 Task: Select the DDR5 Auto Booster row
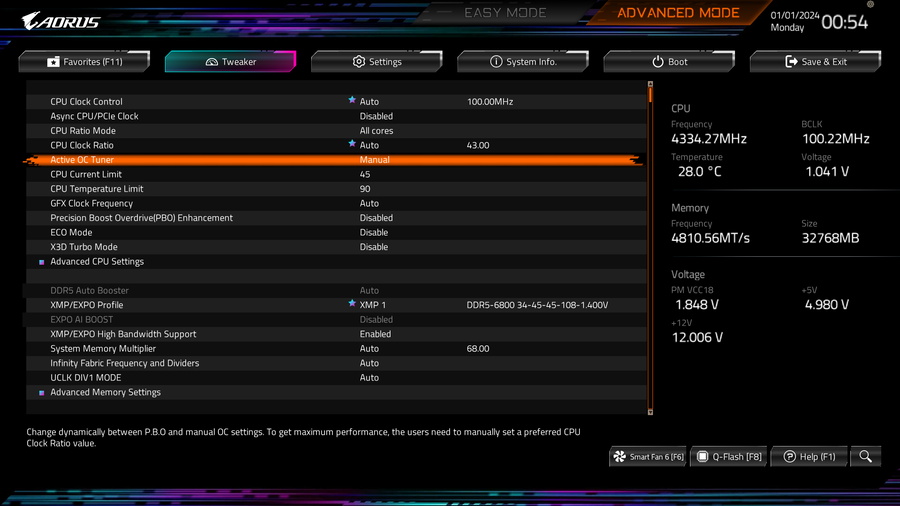point(336,291)
